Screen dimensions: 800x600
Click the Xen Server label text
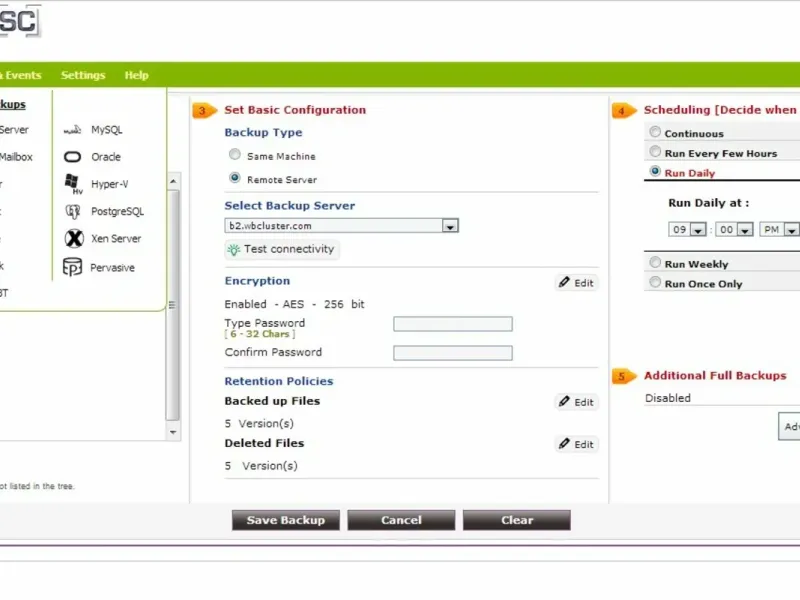pyautogui.click(x=116, y=238)
